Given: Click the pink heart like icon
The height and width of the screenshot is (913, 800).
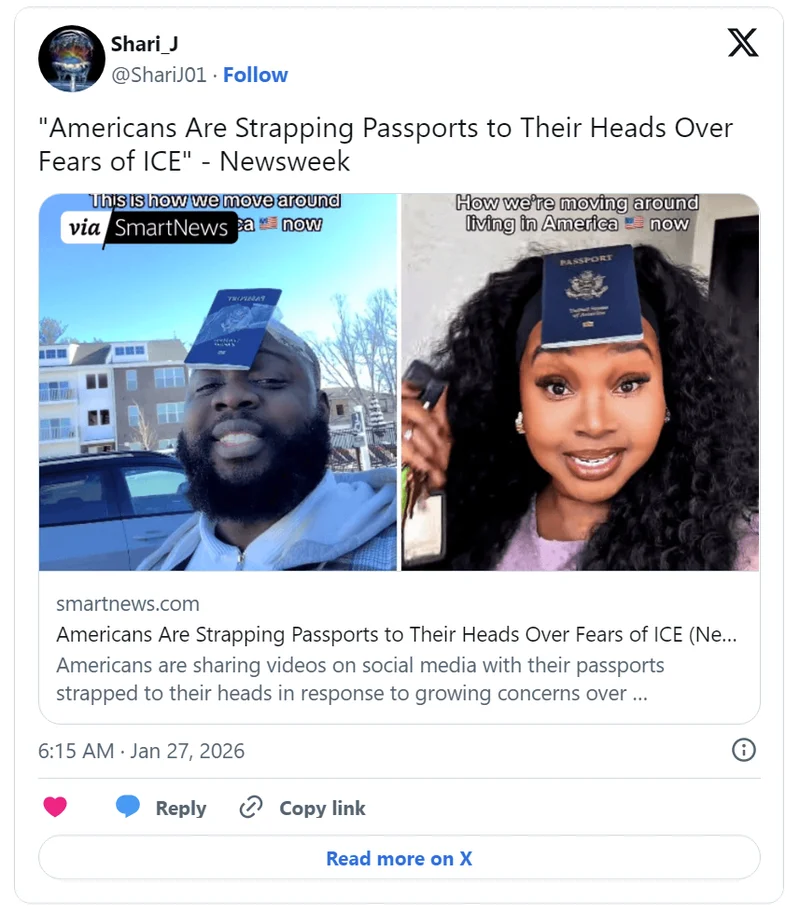Looking at the screenshot, I should point(55,807).
